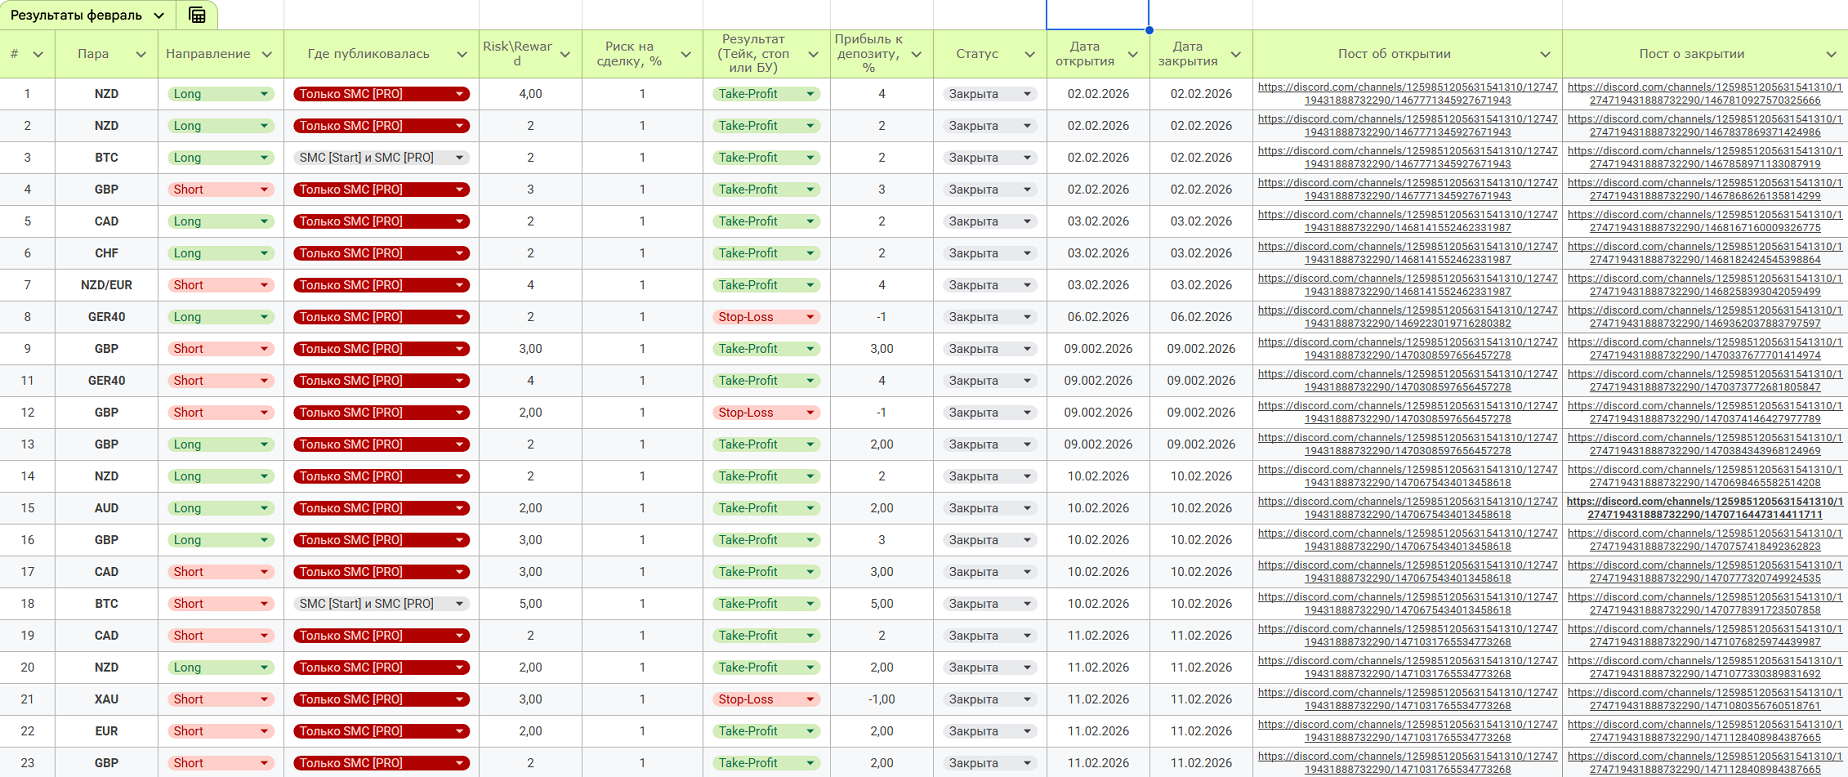Open Закрыта status chip in row 23
The image size is (1848, 777).
[x=989, y=763]
